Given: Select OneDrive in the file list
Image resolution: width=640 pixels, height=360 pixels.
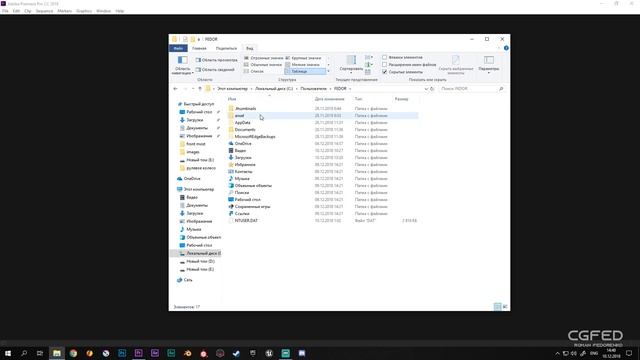Looking at the screenshot, I should [243, 144].
